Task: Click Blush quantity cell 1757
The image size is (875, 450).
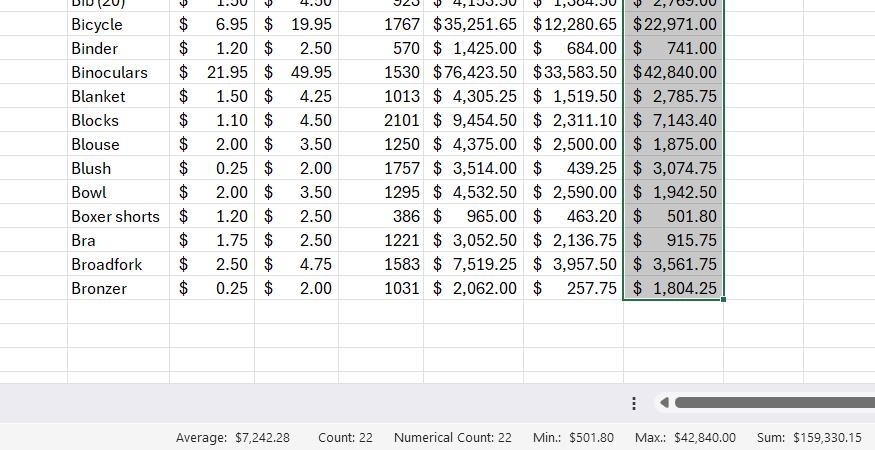Action: [x=381, y=169]
